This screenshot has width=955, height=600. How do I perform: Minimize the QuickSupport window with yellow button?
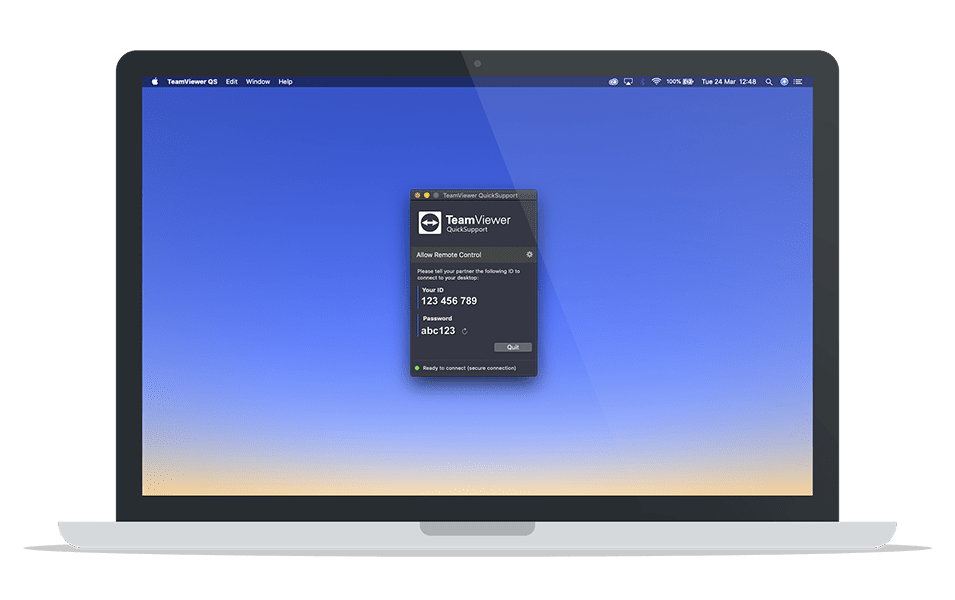pos(426,196)
